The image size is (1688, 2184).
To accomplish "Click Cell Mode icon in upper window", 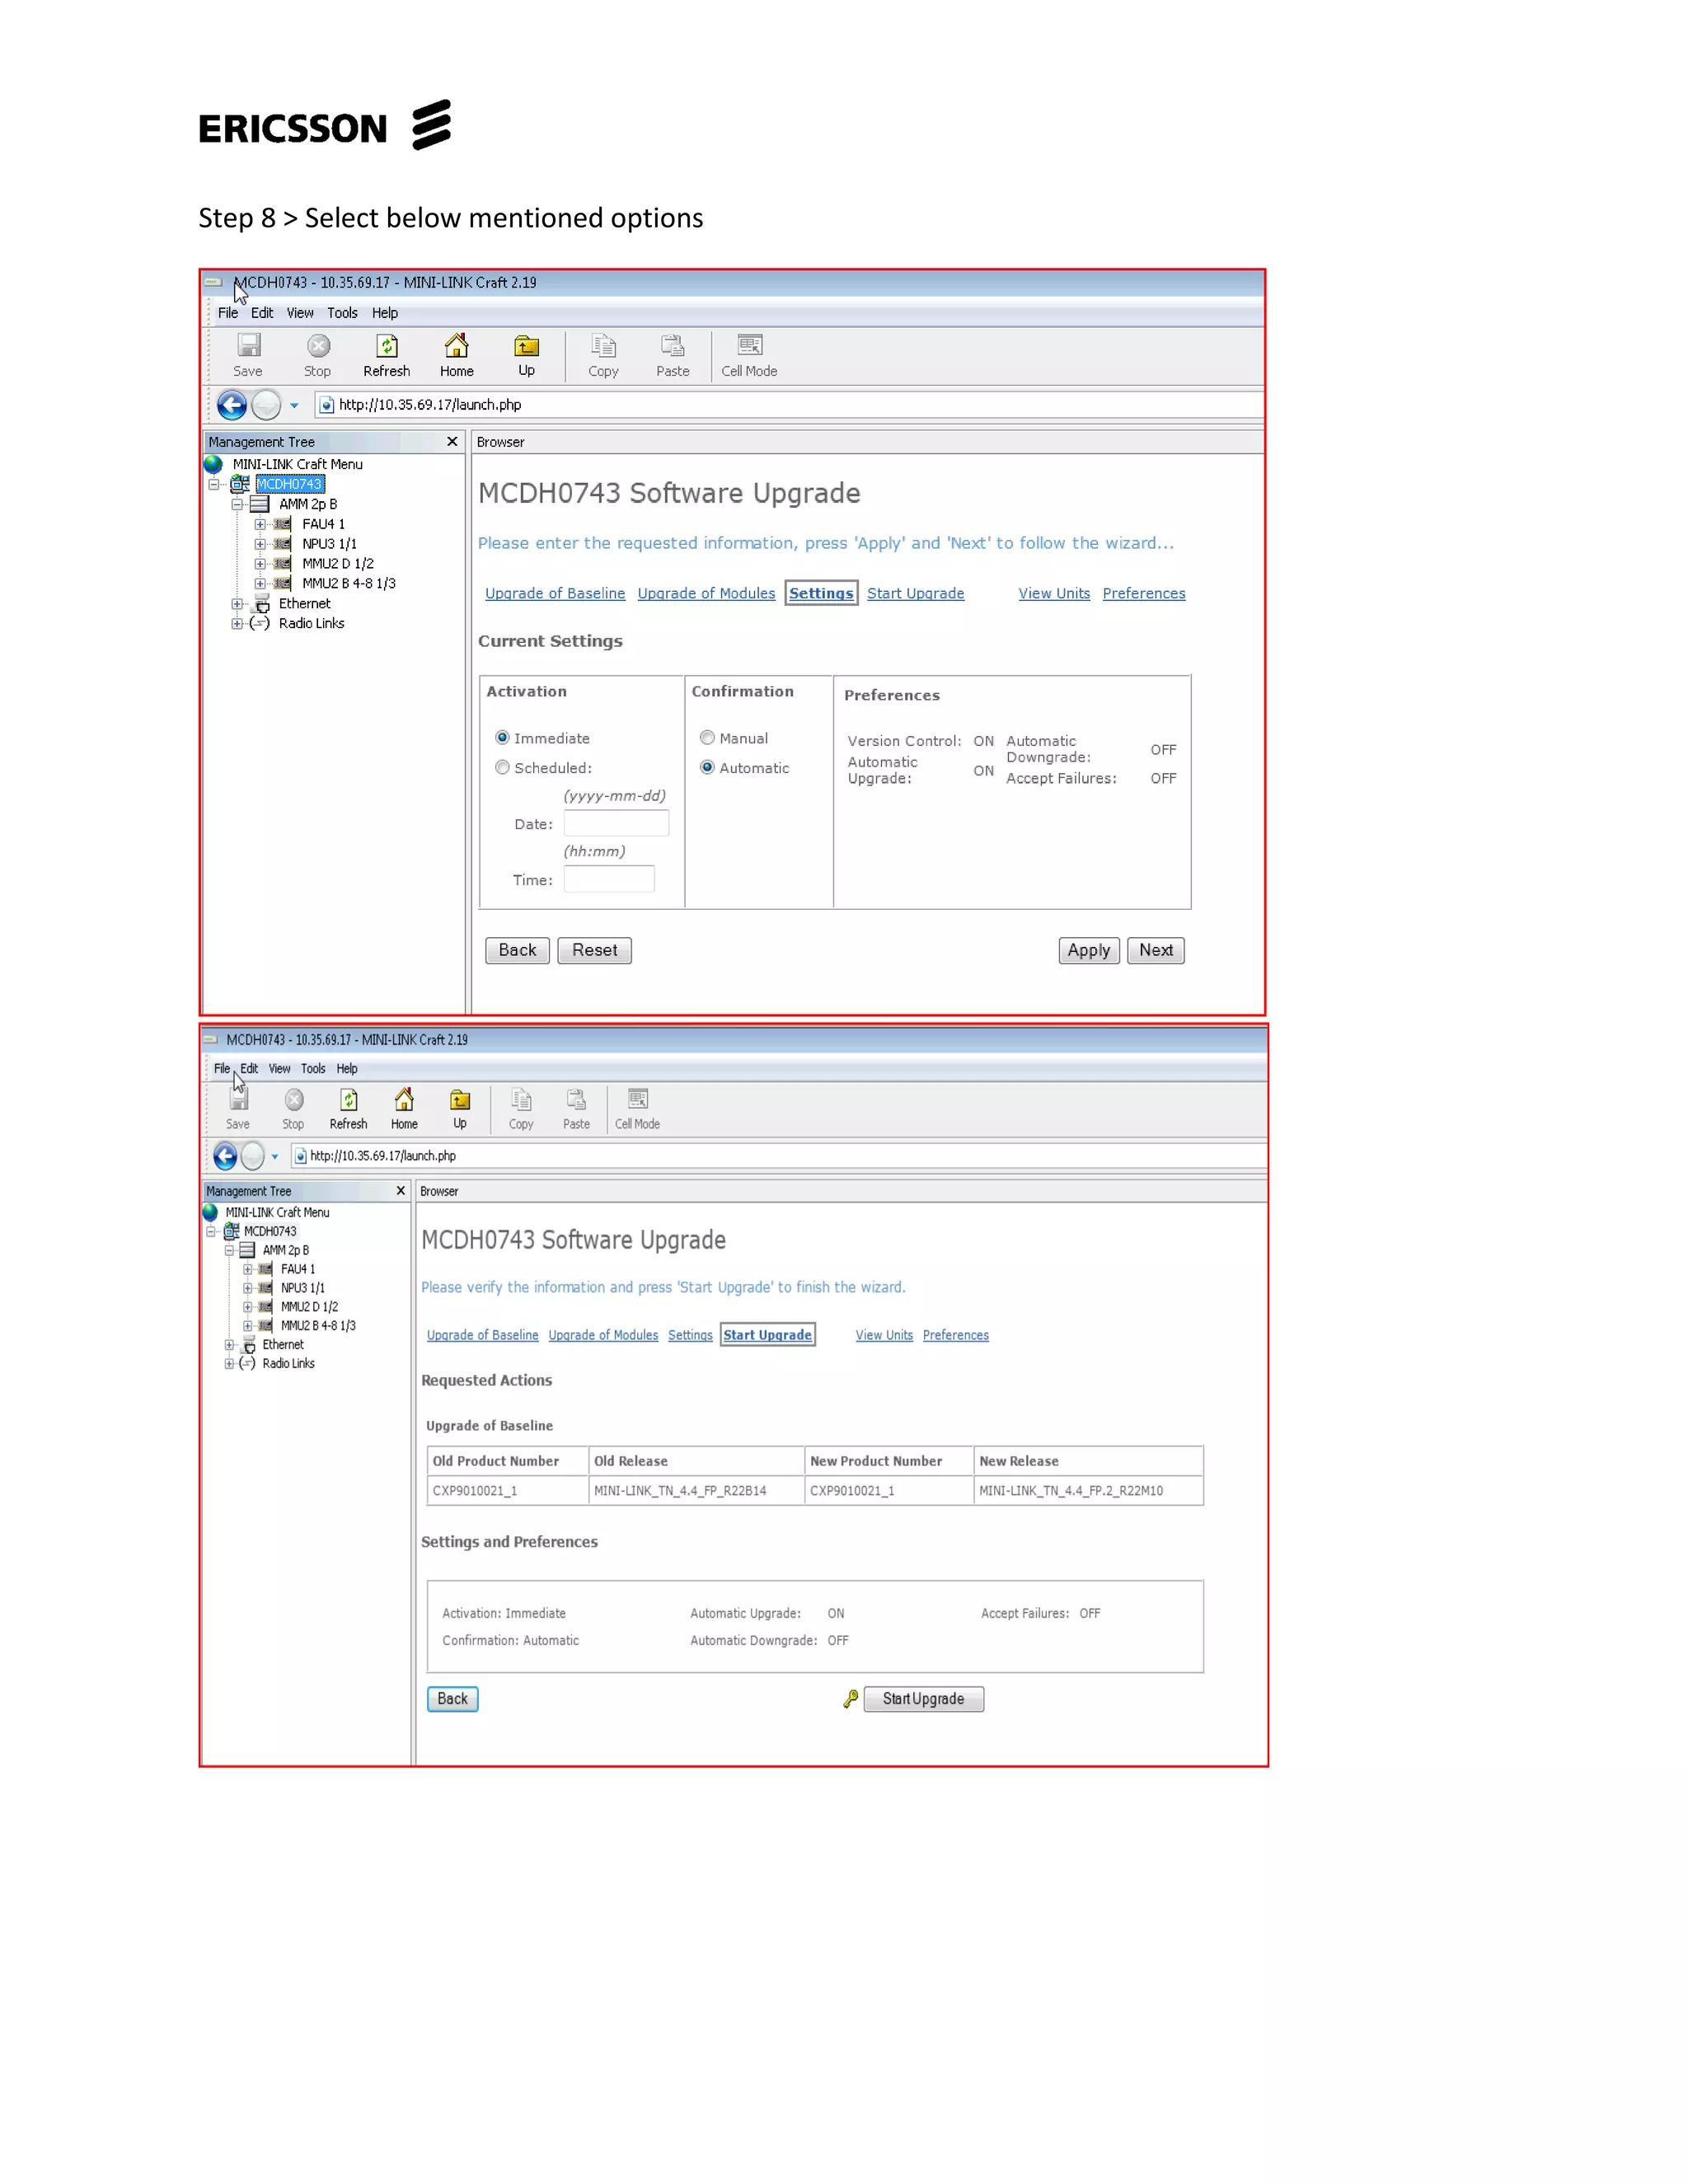I will pyautogui.click(x=750, y=345).
